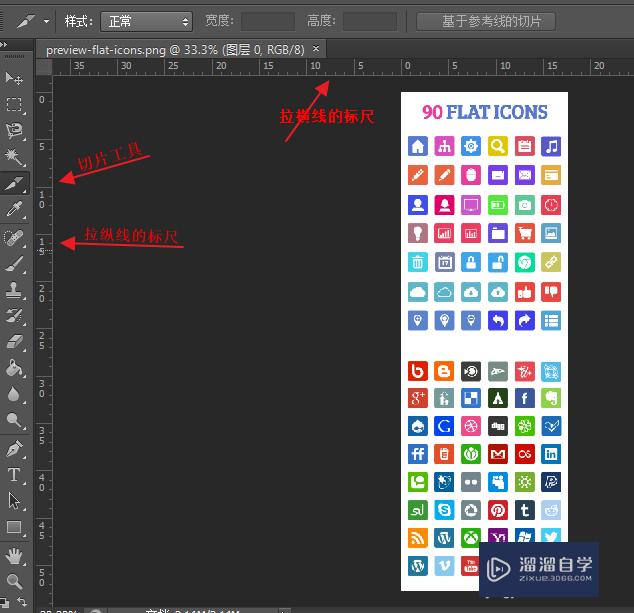This screenshot has width=634, height=613.
Task: Click the Skype icon in canvas
Action: (444, 510)
